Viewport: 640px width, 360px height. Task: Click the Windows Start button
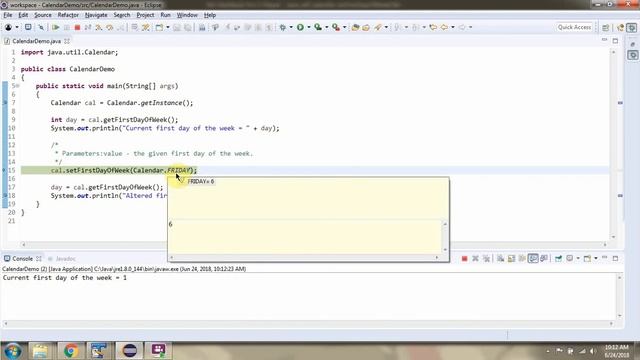click(x=13, y=351)
